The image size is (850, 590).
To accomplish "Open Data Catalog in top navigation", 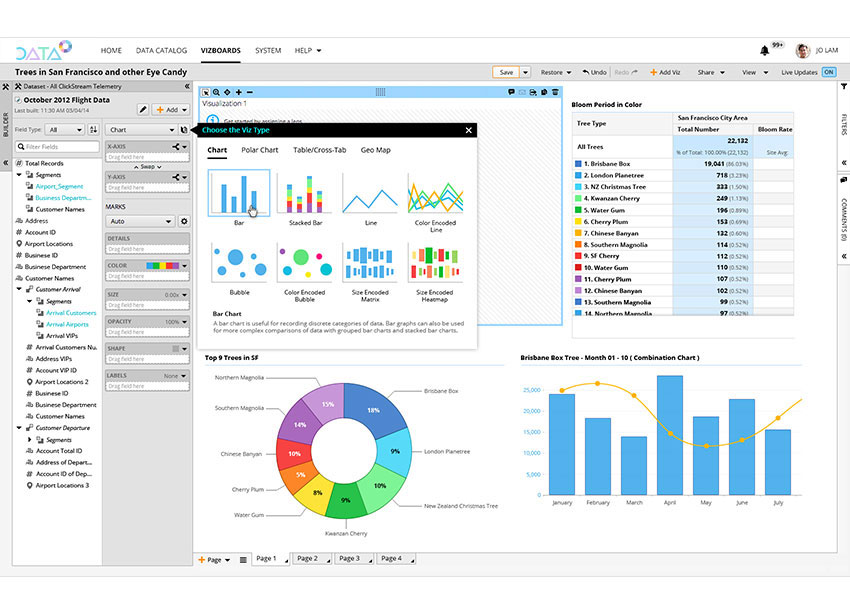I will click(161, 50).
